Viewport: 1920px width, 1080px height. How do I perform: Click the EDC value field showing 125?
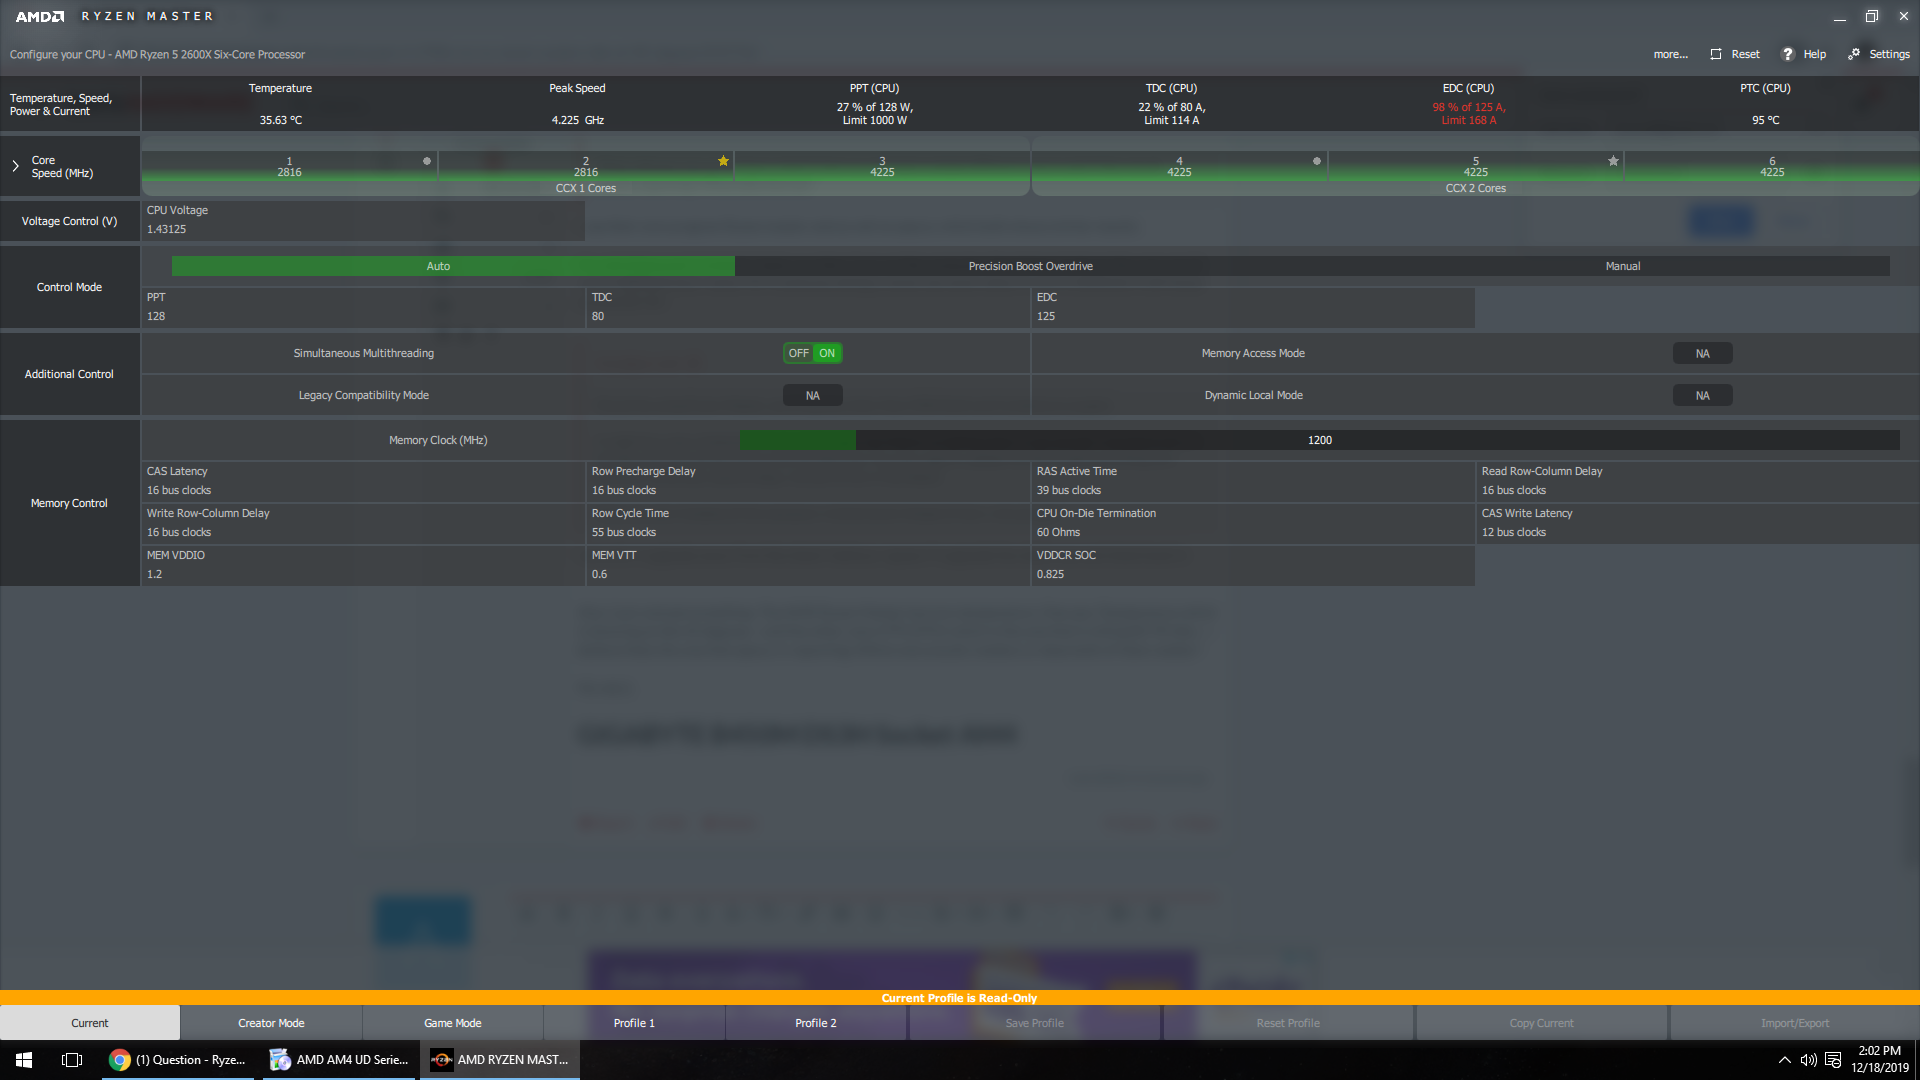(x=1253, y=307)
